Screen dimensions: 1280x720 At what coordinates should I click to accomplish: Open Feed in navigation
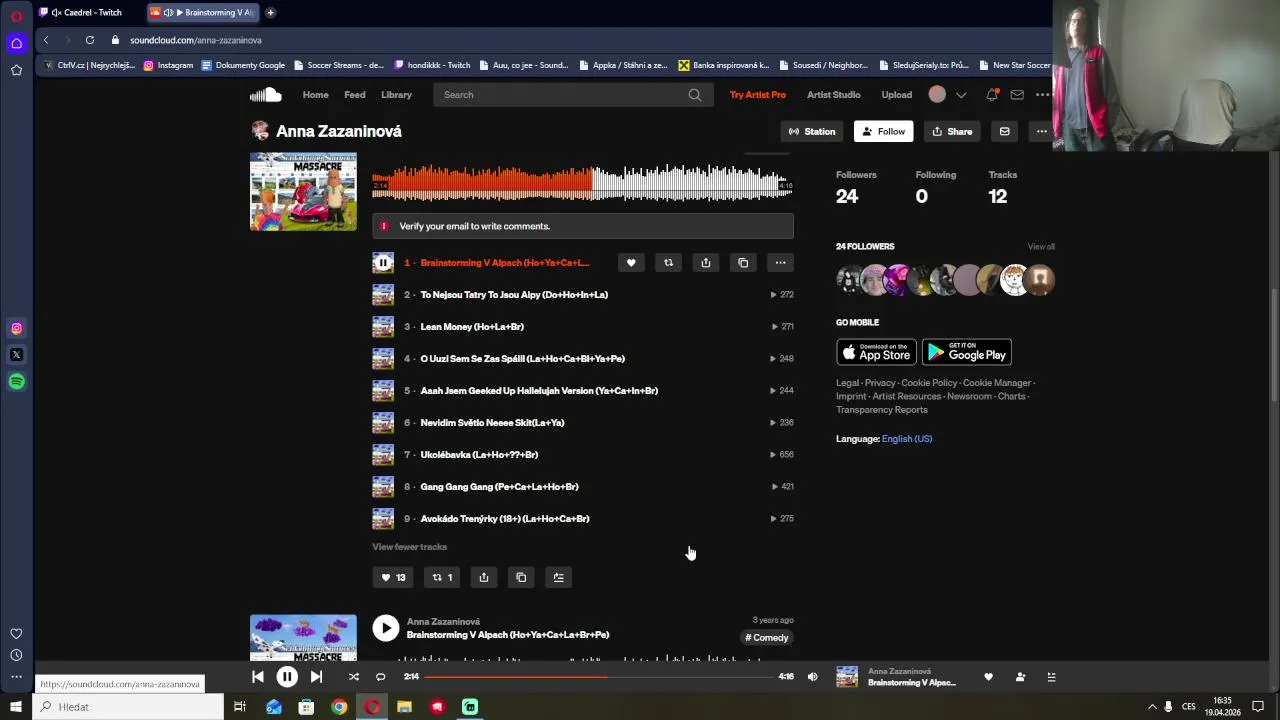point(355,95)
